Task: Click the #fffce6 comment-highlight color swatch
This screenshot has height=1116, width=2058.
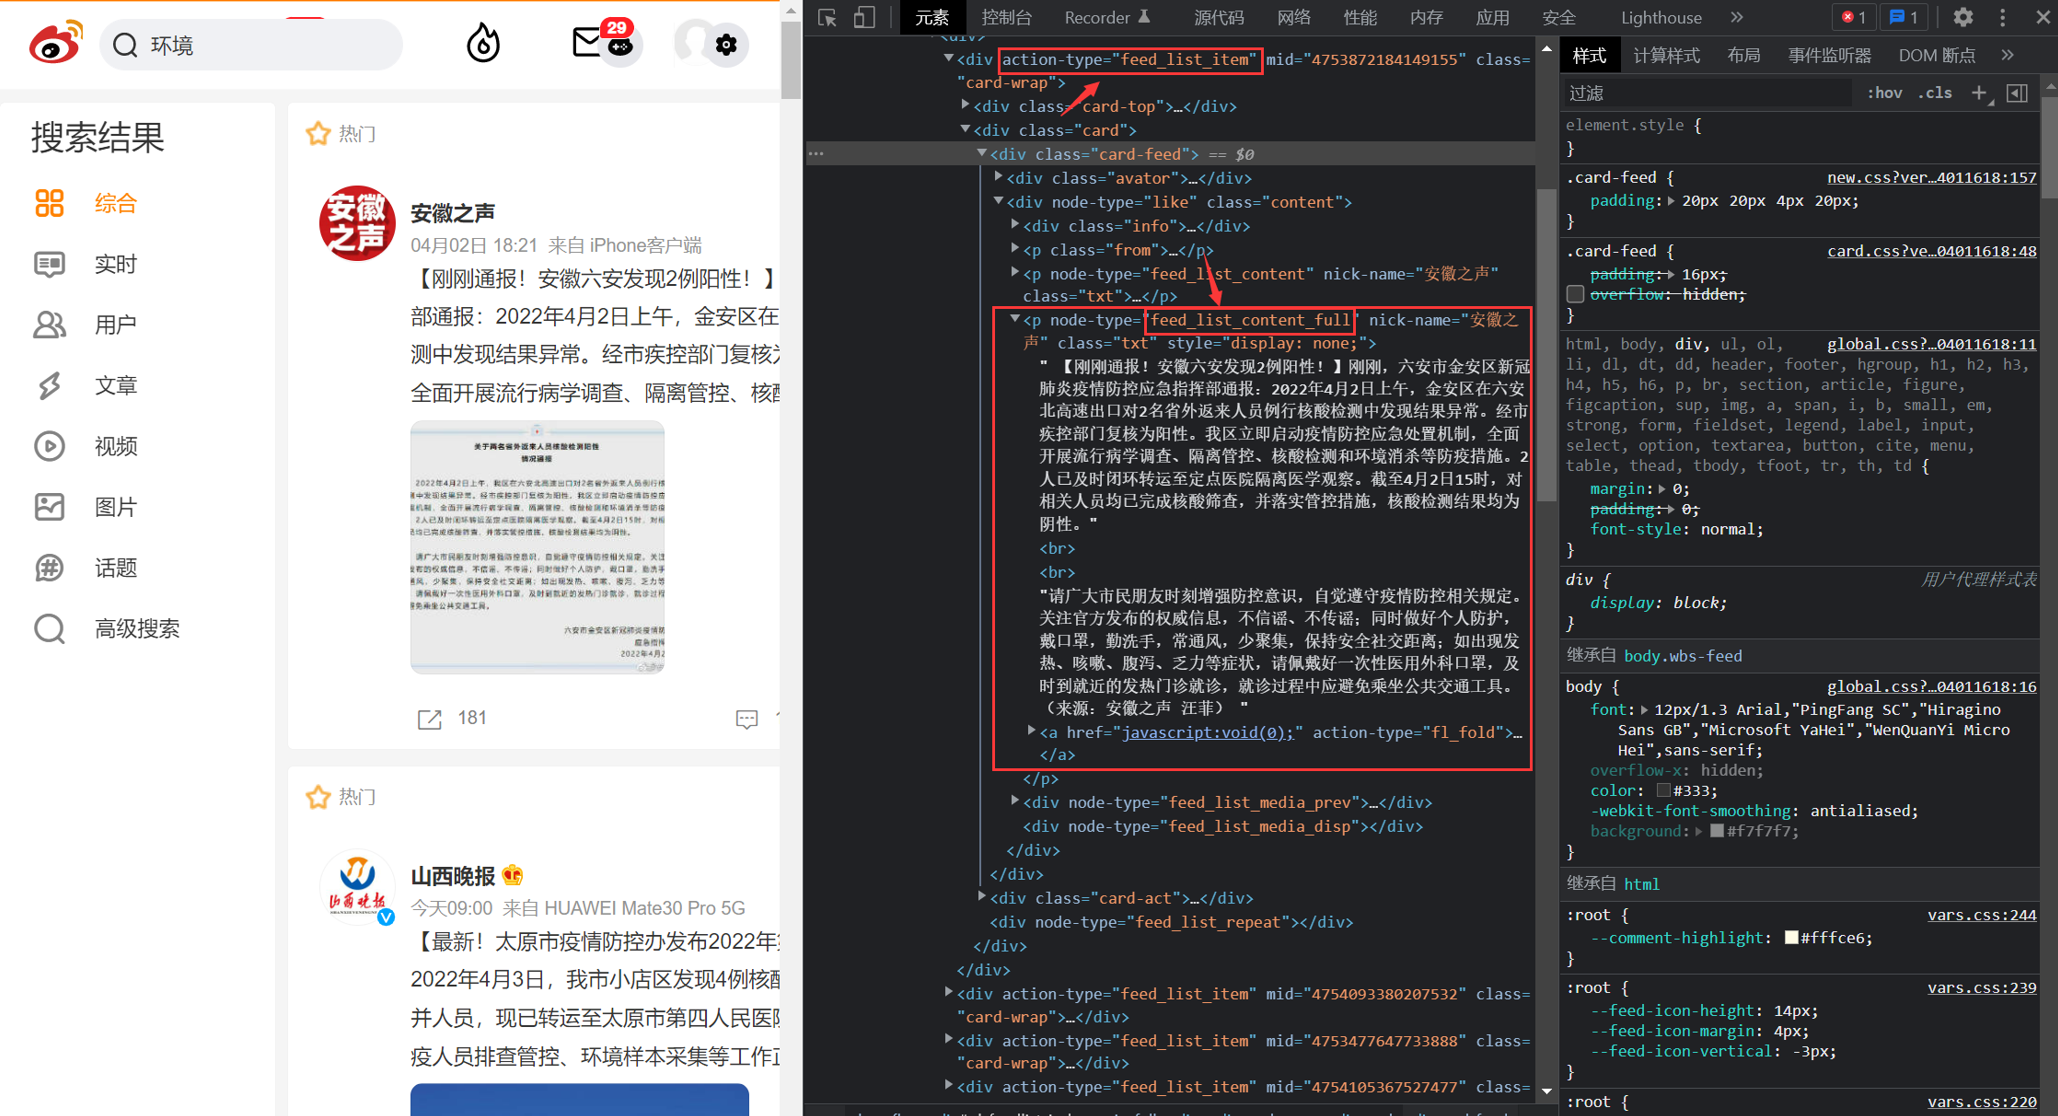Action: [1791, 937]
